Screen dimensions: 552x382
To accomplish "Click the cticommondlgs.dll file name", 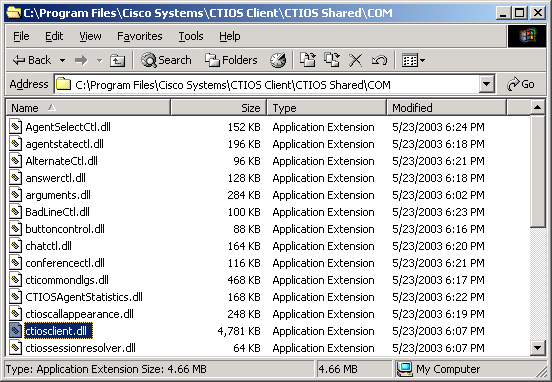I will click(67, 280).
